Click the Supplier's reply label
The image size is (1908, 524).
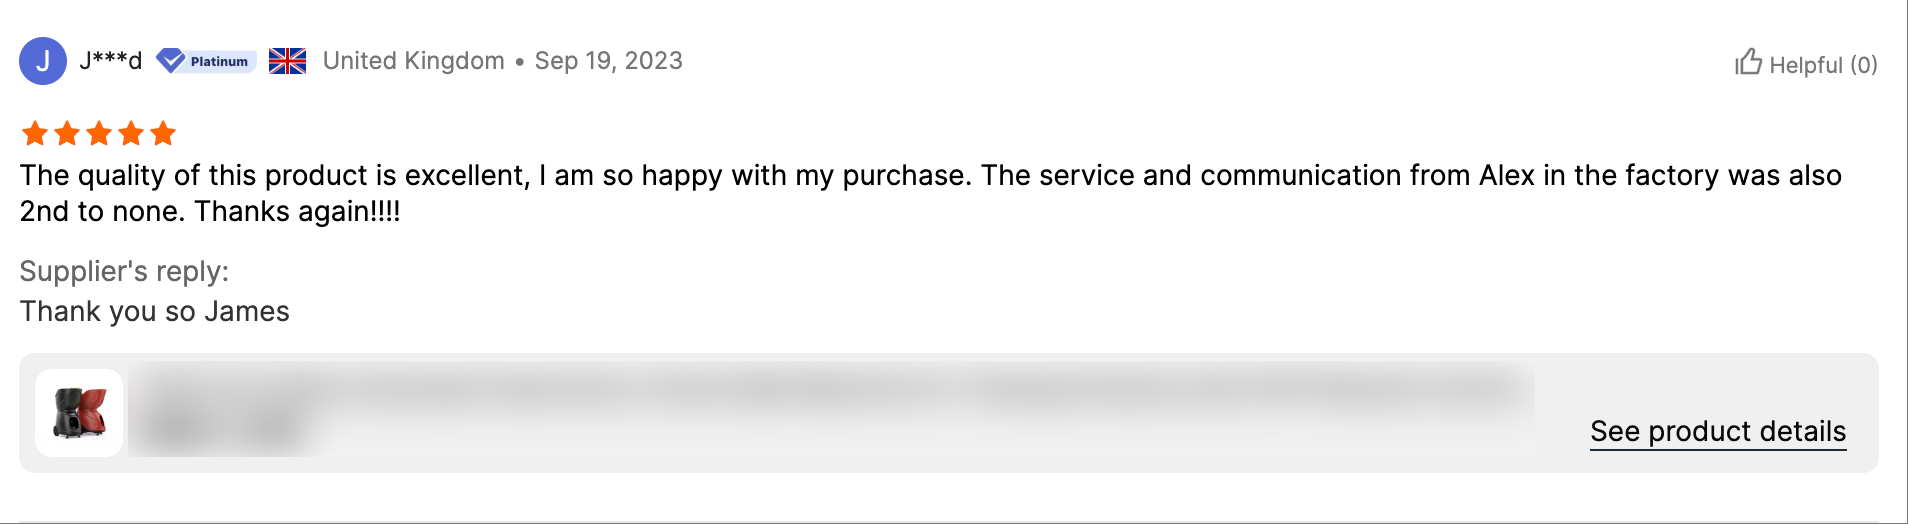pos(124,271)
